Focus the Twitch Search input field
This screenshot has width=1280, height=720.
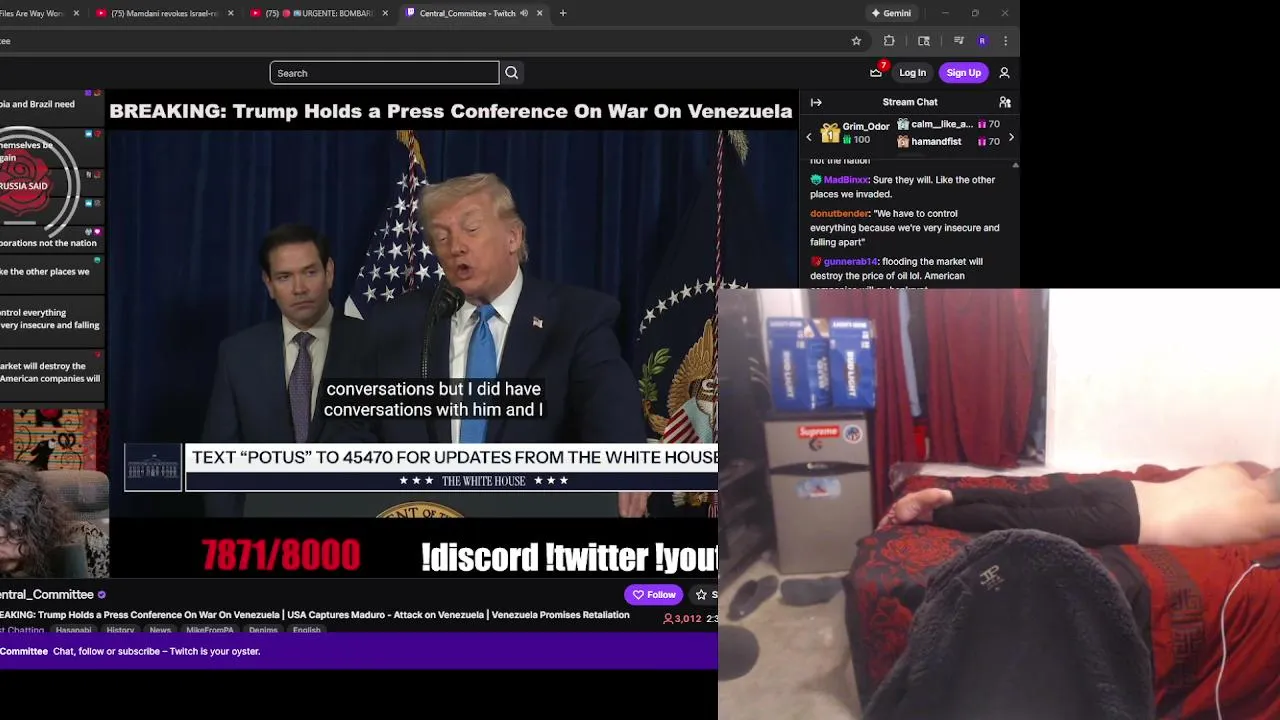coord(384,73)
